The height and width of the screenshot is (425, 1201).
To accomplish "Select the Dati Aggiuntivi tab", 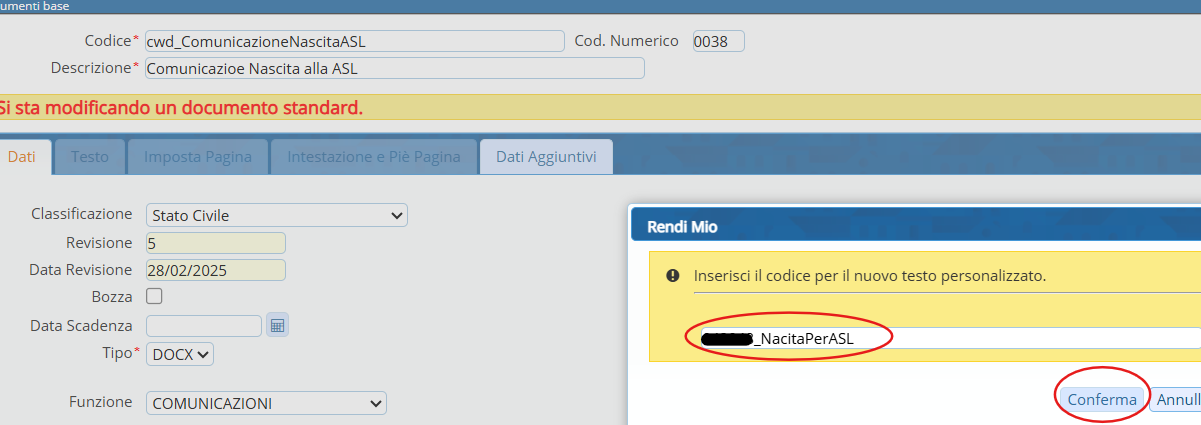I will point(546,157).
